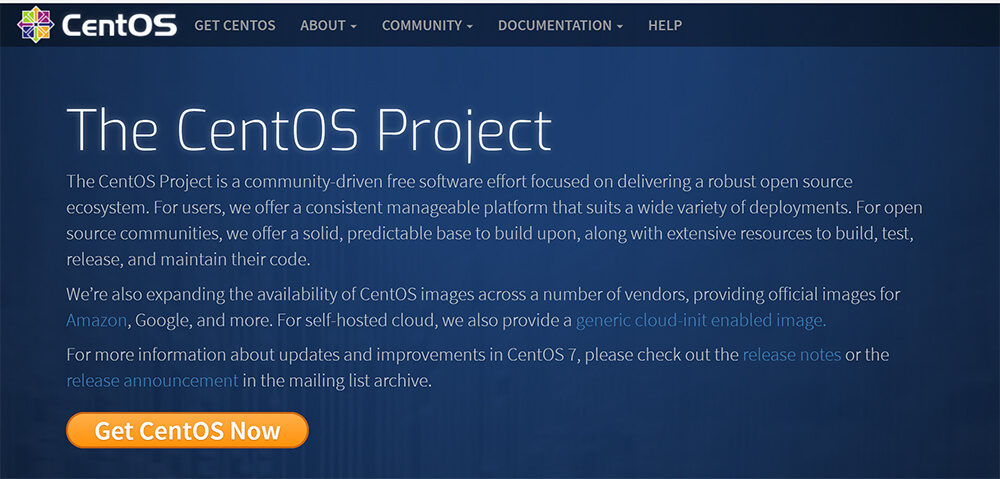This screenshot has height=479, width=1000.
Task: Click text 'release, and maintain their code.'
Action: pyautogui.click(x=188, y=260)
